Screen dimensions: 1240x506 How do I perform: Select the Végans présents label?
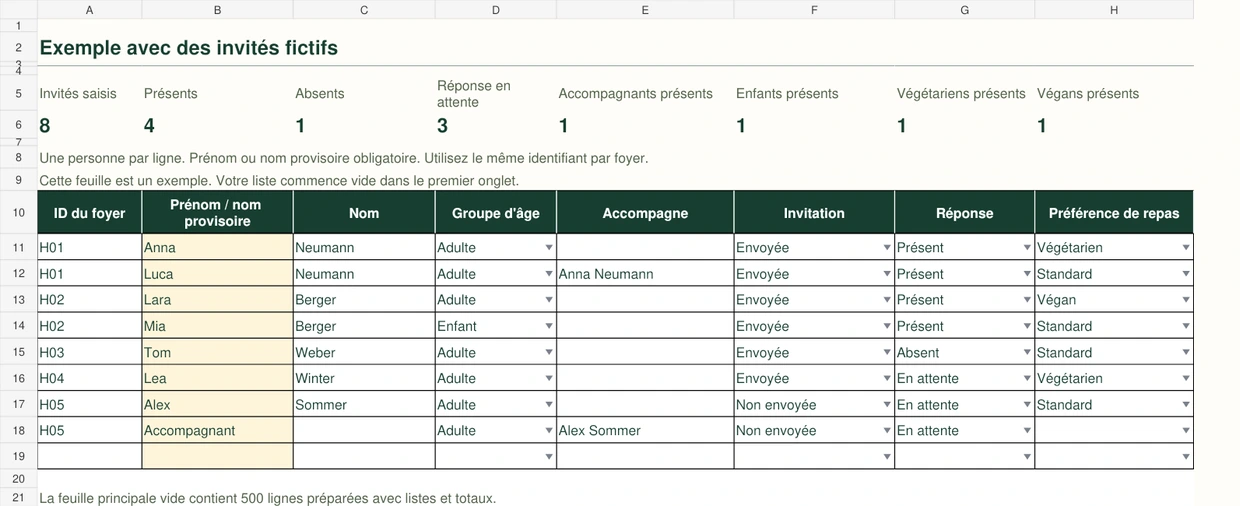pos(1088,94)
